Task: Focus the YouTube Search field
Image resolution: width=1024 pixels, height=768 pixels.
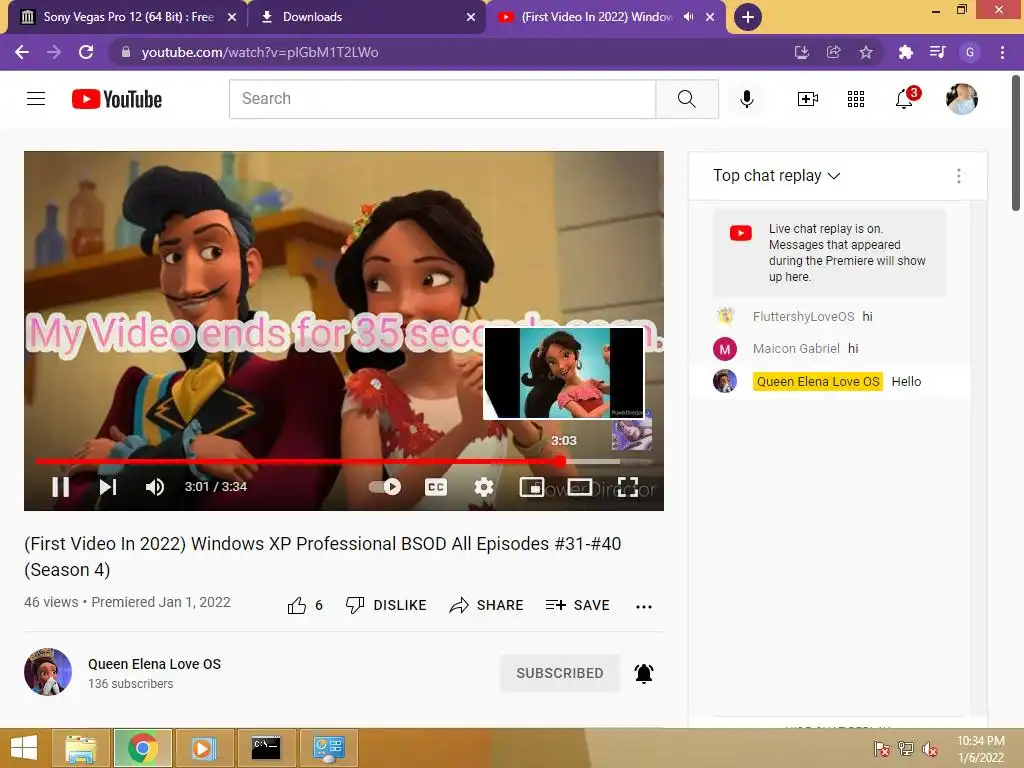Action: point(443,99)
